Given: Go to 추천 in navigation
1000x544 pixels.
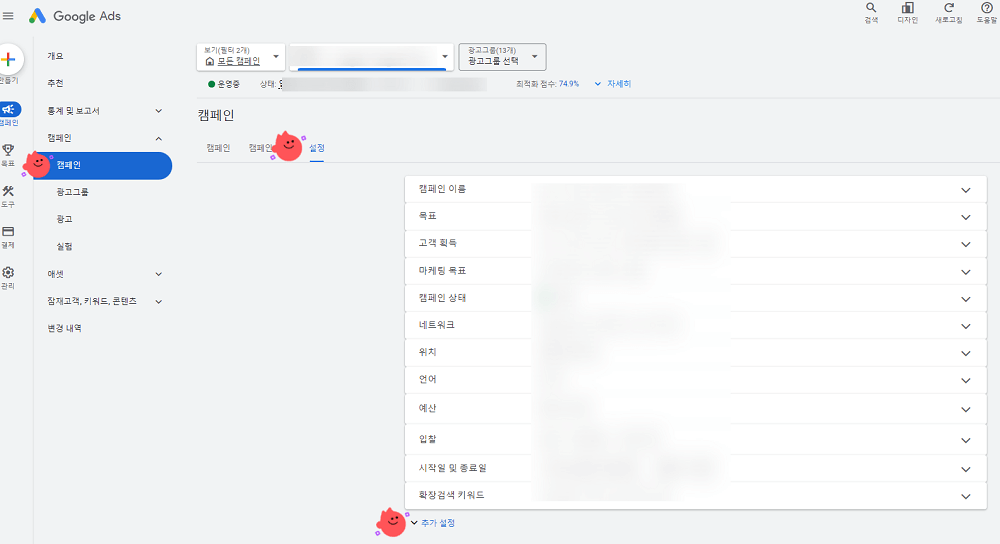Looking at the screenshot, I should click(x=55, y=84).
